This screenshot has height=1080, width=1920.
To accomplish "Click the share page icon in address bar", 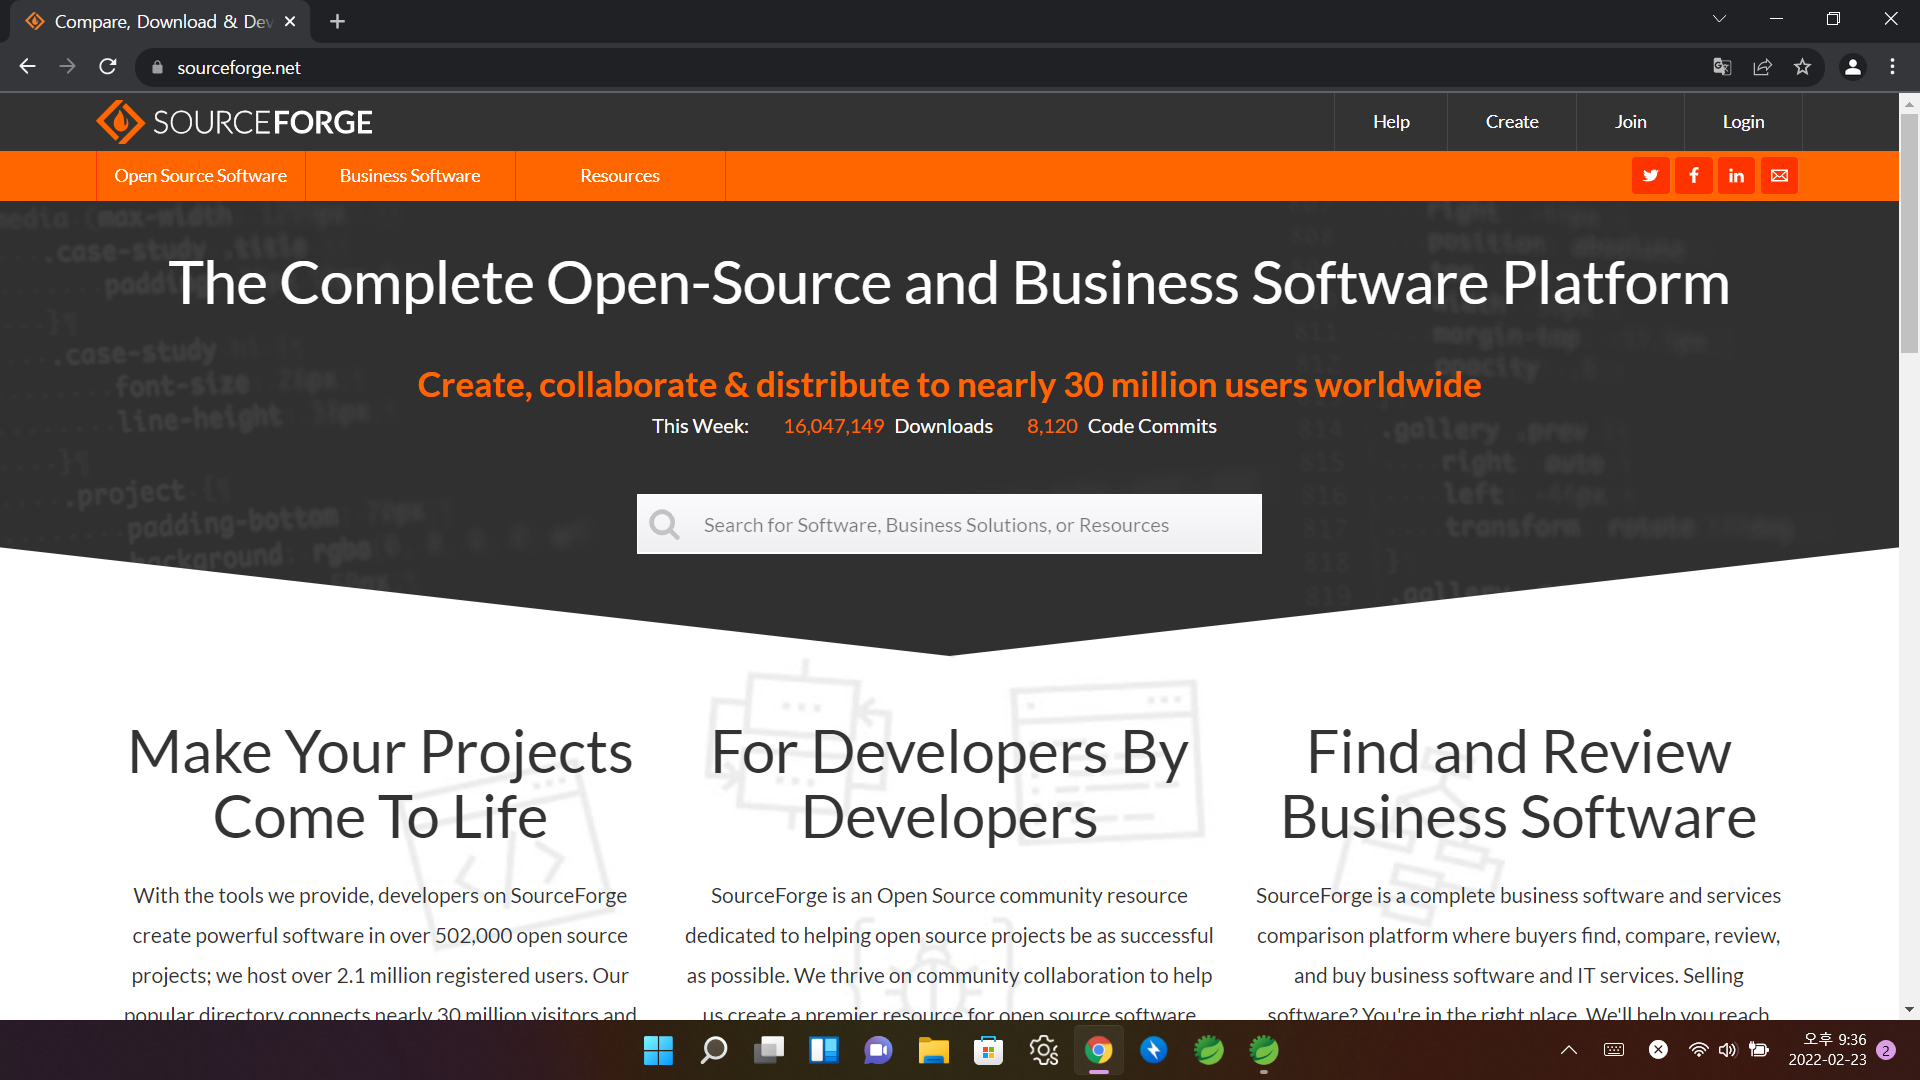I will tap(1762, 67).
